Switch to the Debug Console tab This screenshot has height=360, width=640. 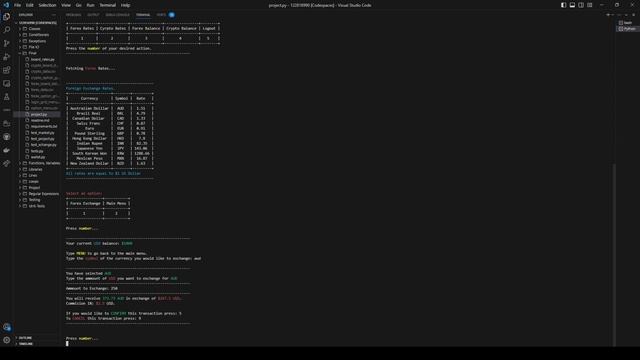click(x=118, y=15)
